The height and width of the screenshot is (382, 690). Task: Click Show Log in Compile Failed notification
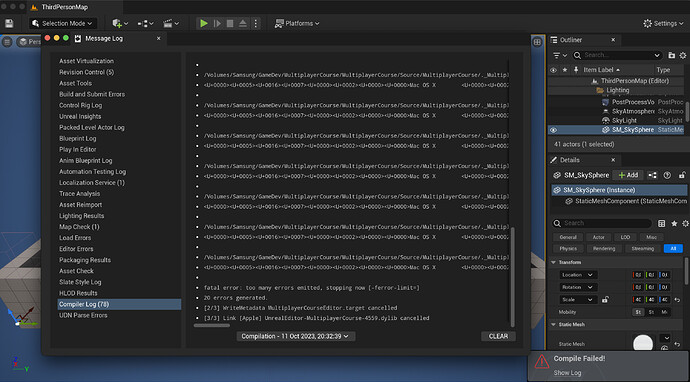point(567,373)
